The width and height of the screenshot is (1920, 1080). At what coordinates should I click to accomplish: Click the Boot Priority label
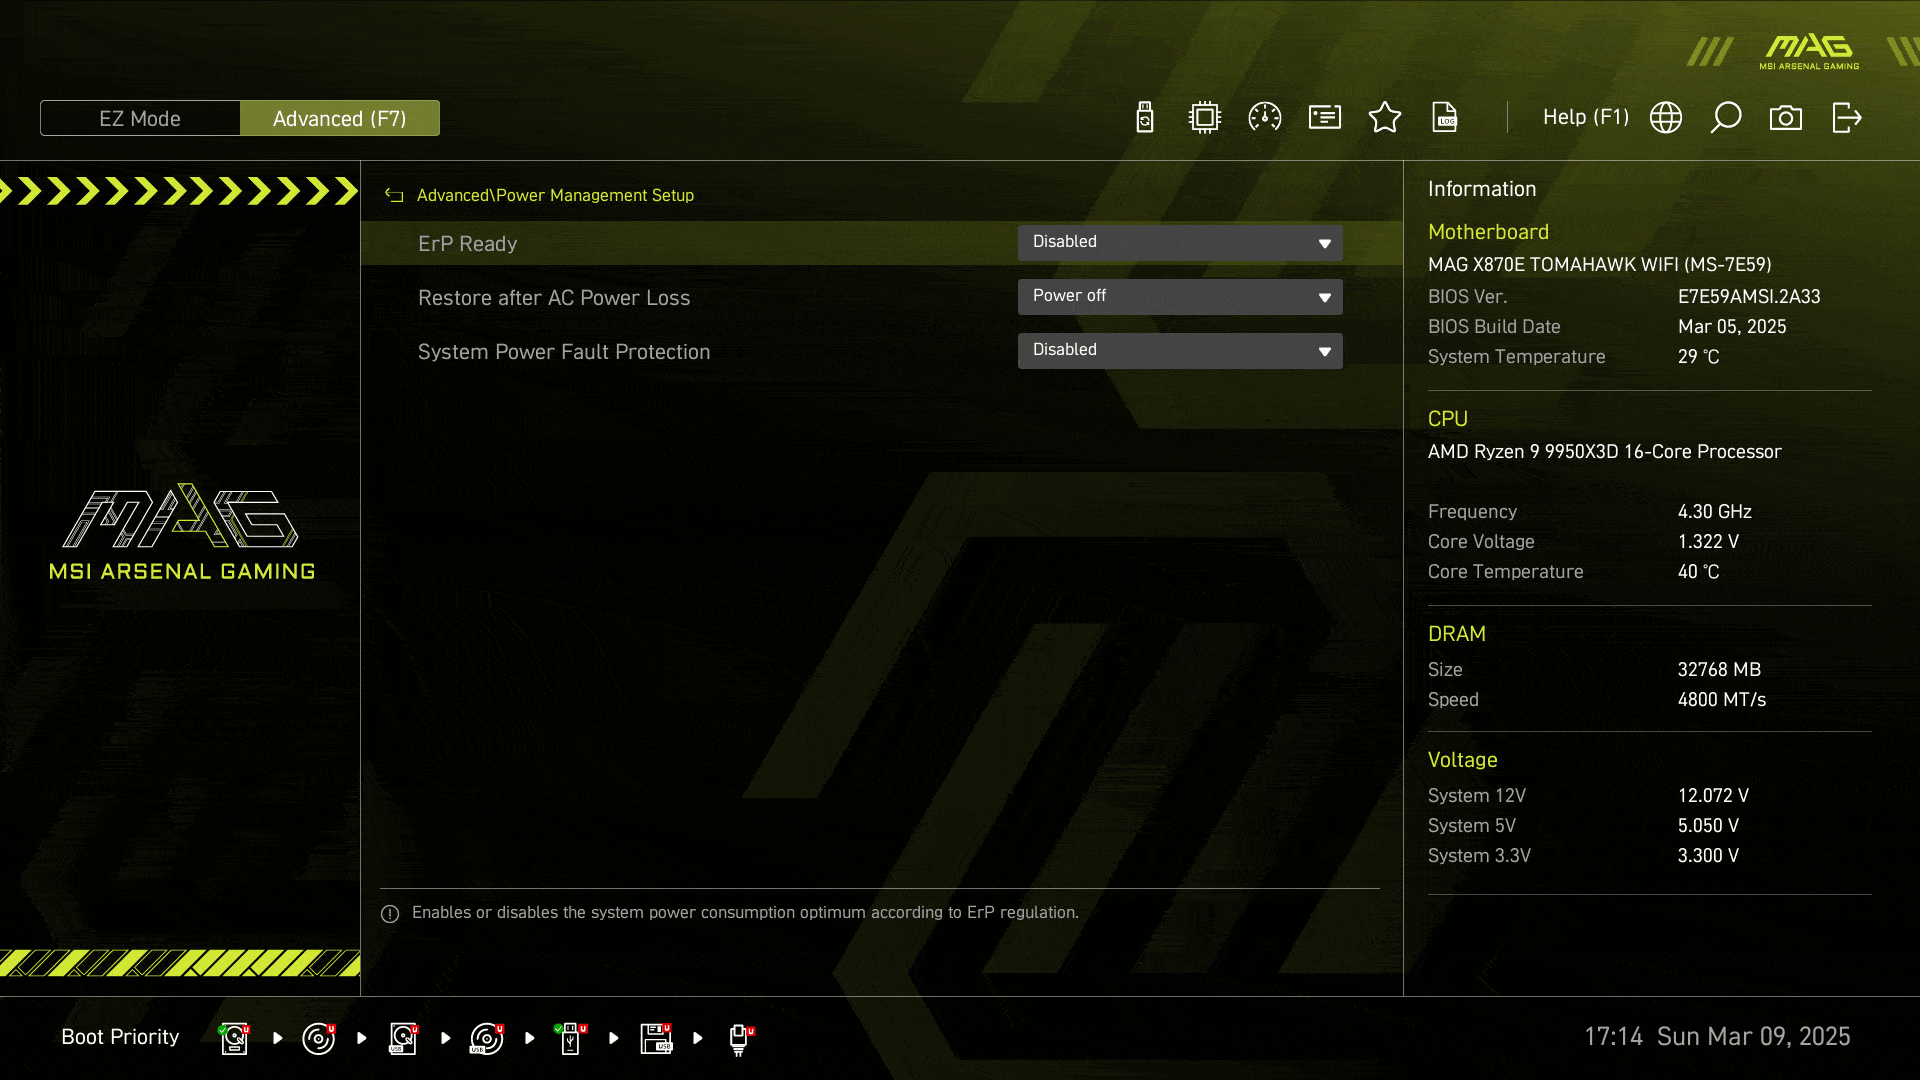(x=120, y=1037)
